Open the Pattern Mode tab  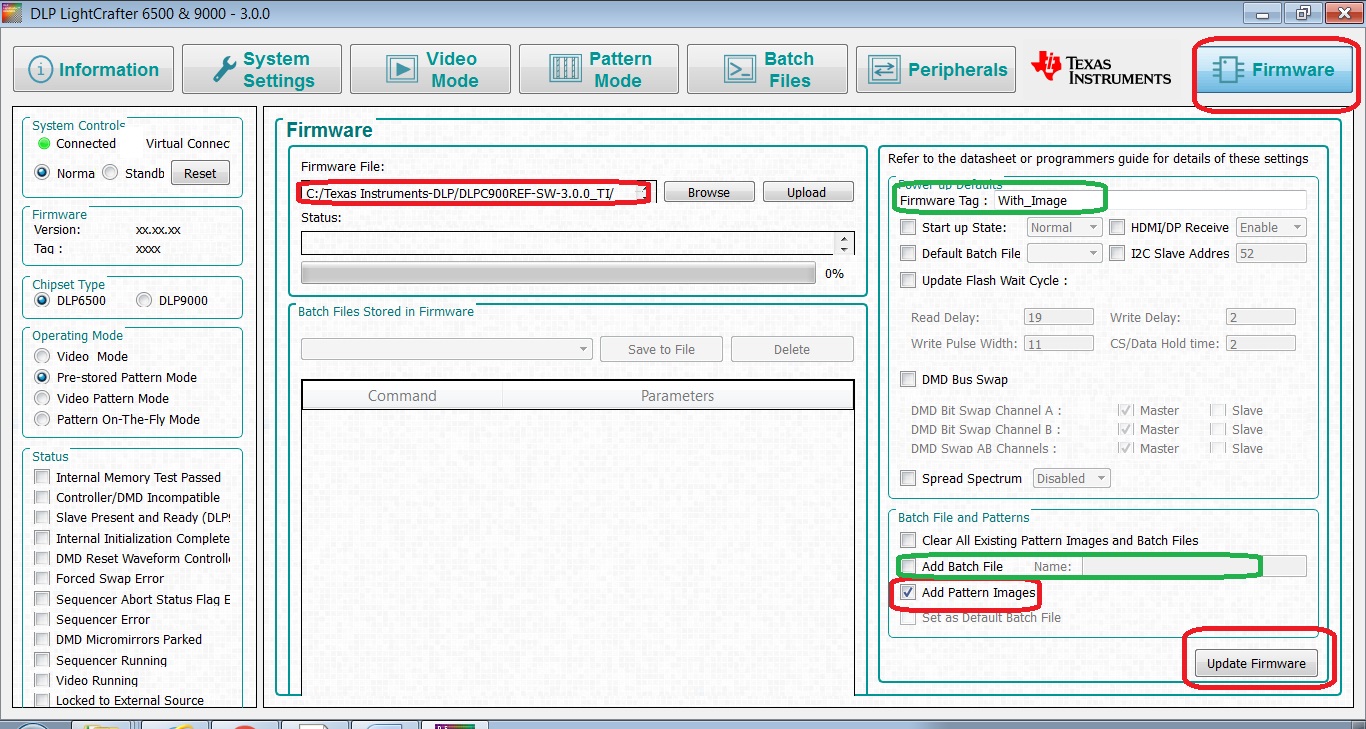pyautogui.click(x=599, y=70)
